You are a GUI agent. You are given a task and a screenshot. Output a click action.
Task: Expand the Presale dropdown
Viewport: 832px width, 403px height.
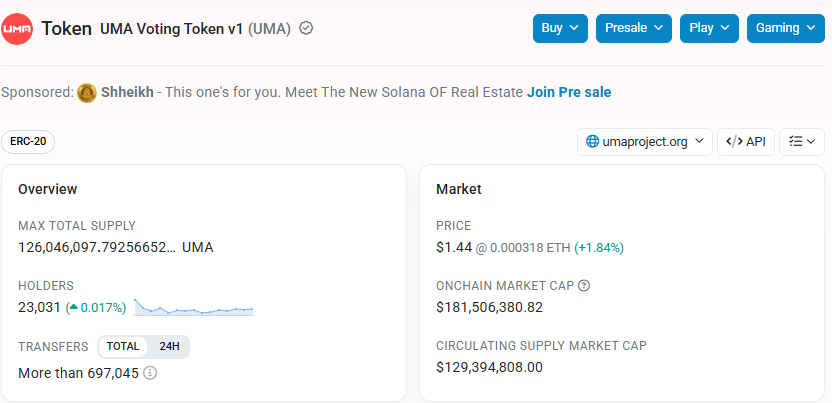click(634, 28)
